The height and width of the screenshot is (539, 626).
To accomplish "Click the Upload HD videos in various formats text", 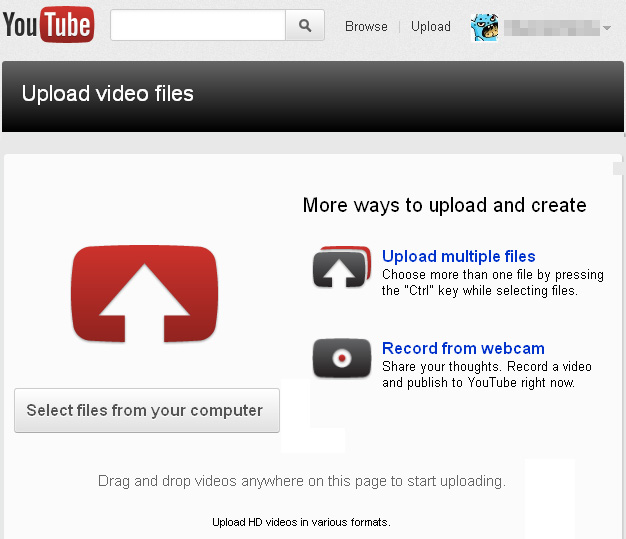I will point(301,522).
